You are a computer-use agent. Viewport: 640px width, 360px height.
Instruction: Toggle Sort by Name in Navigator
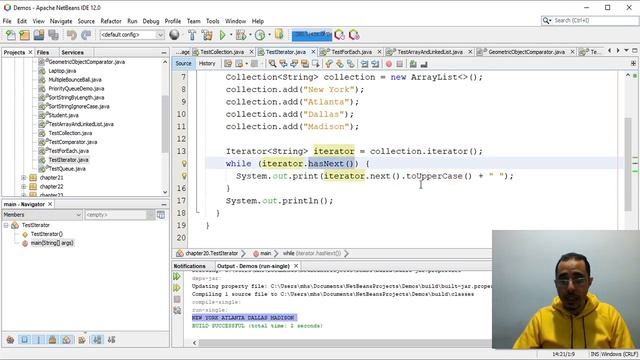(x=97, y=340)
